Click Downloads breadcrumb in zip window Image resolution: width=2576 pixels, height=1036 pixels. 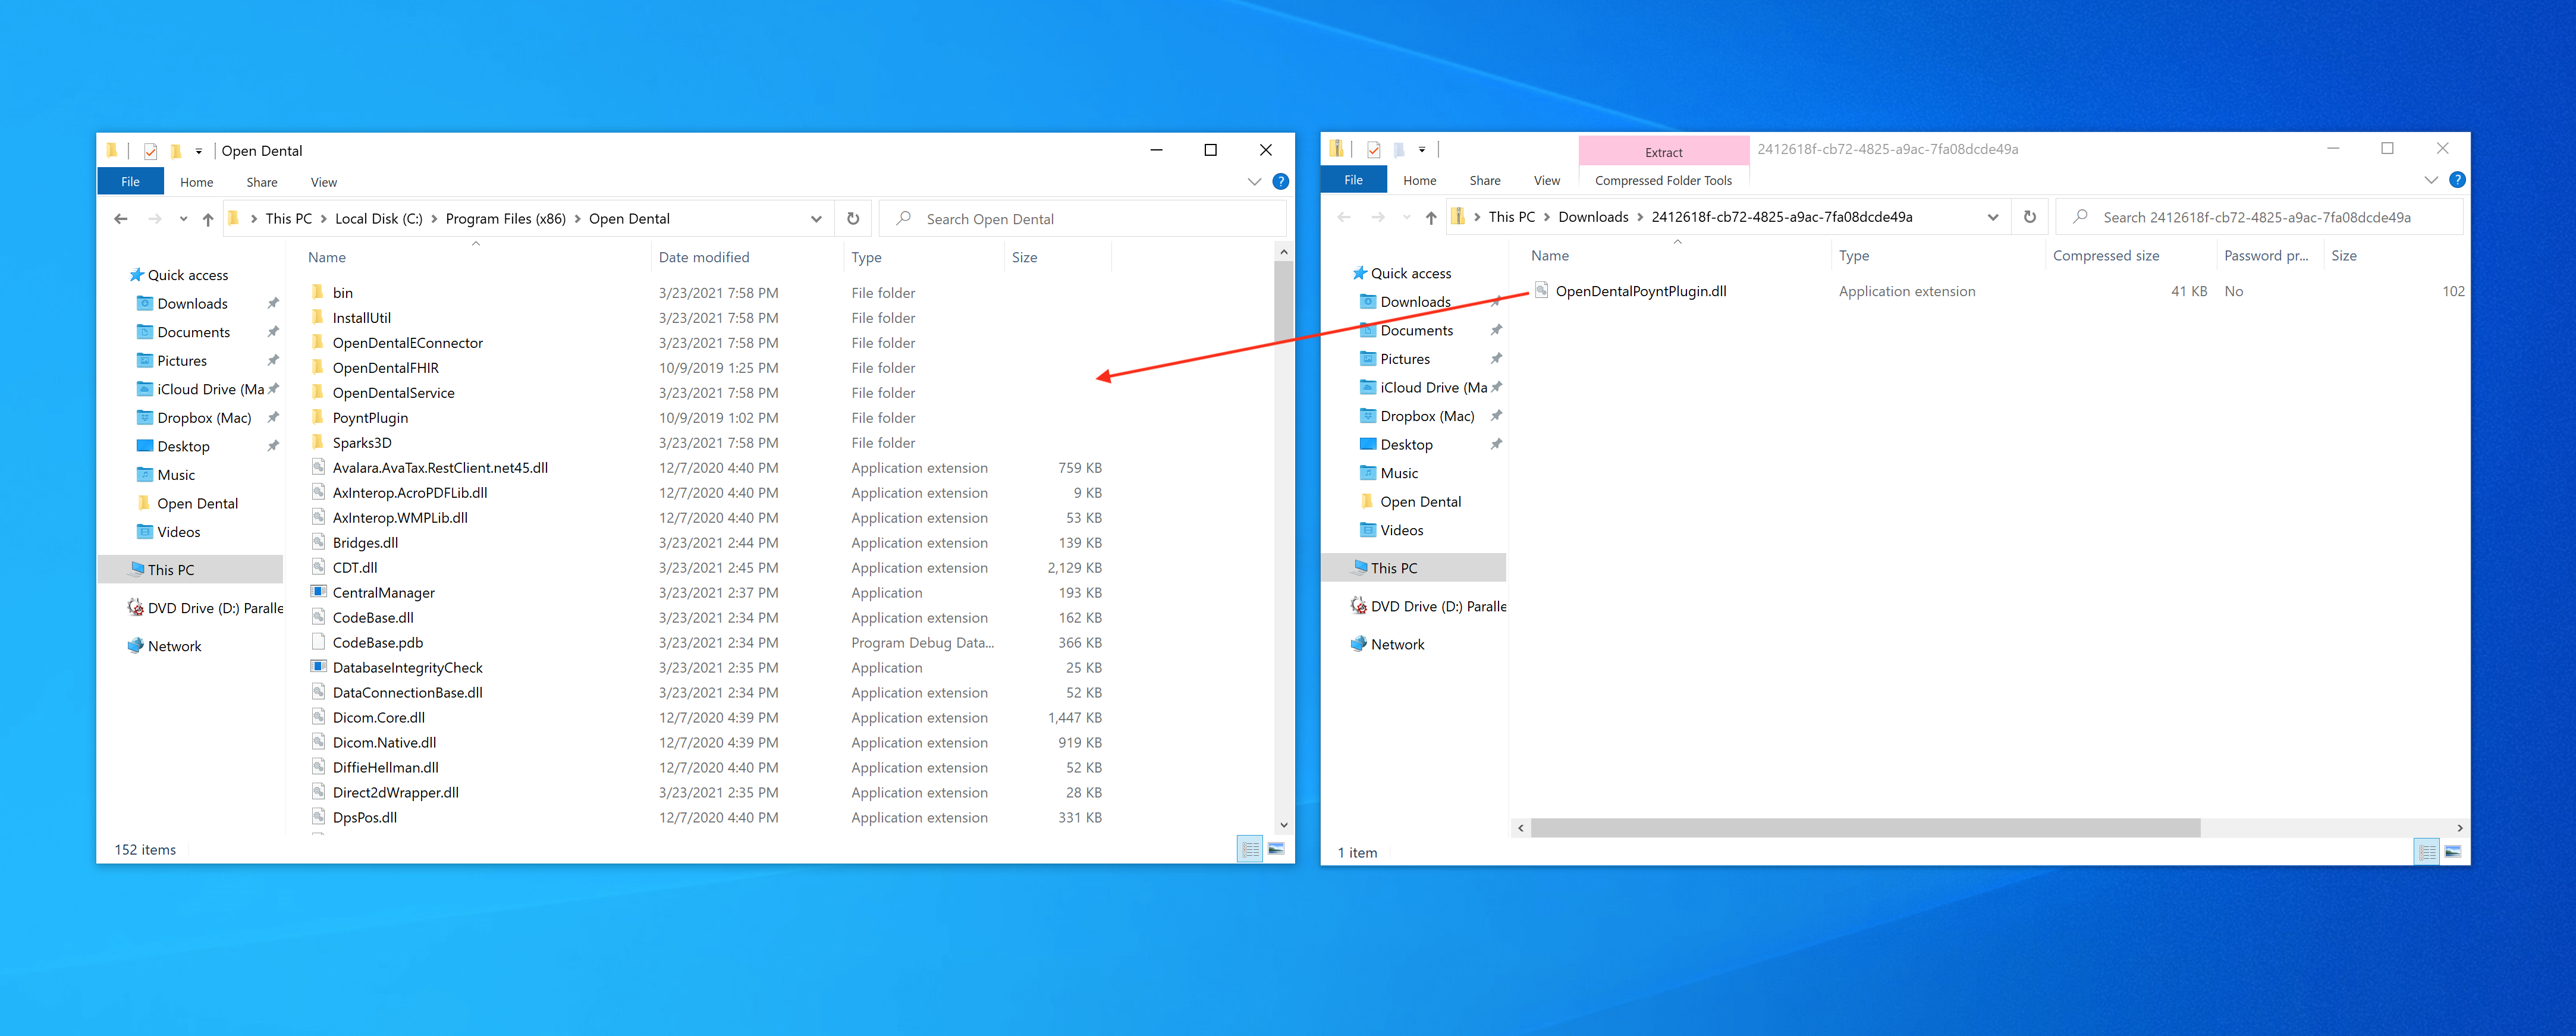click(x=1593, y=217)
